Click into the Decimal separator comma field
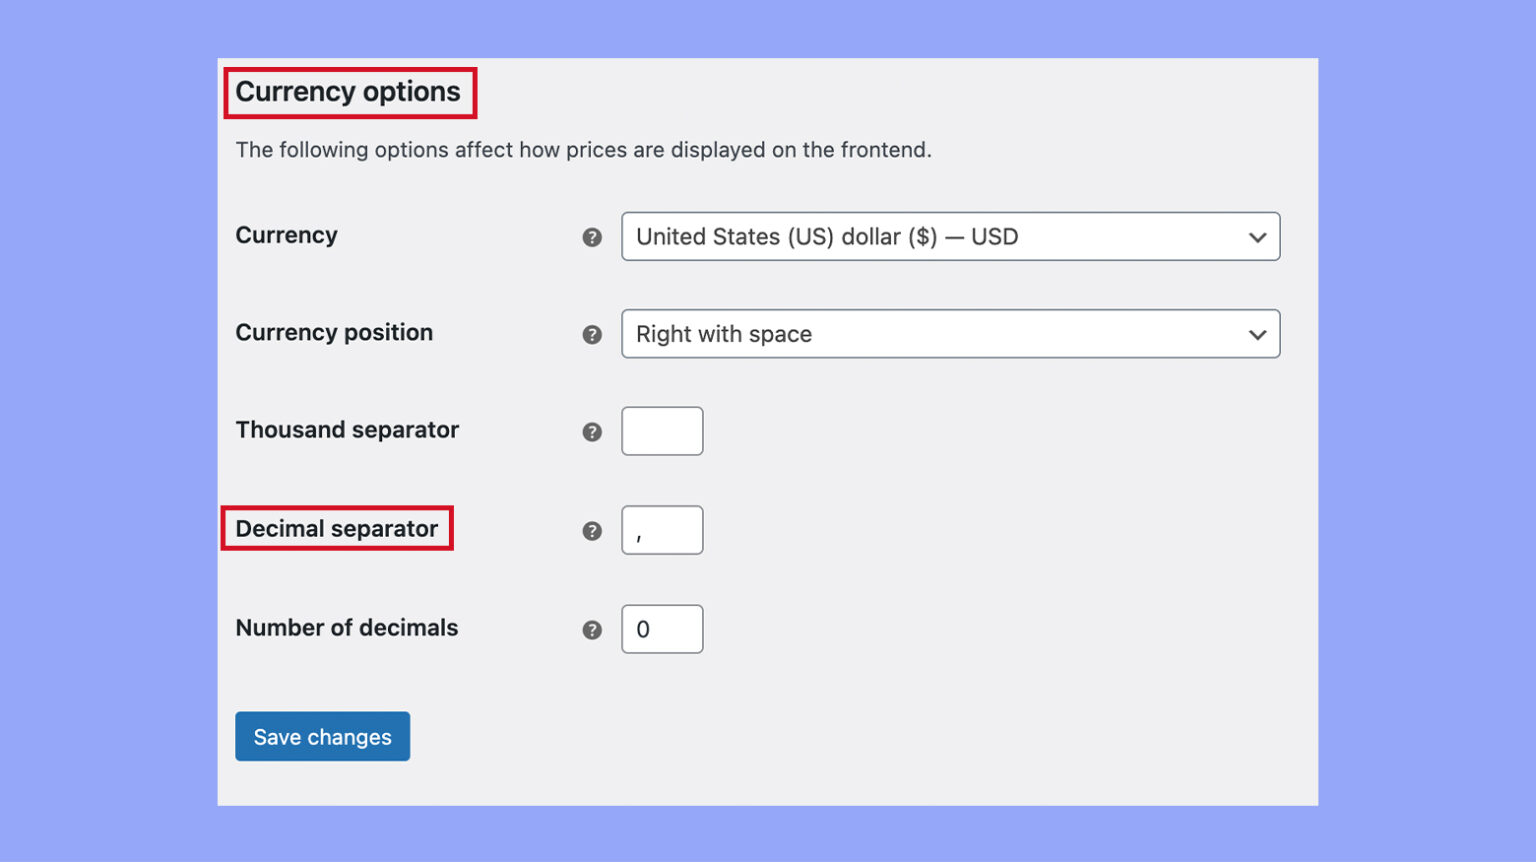Viewport: 1536px width, 862px height. click(x=662, y=530)
